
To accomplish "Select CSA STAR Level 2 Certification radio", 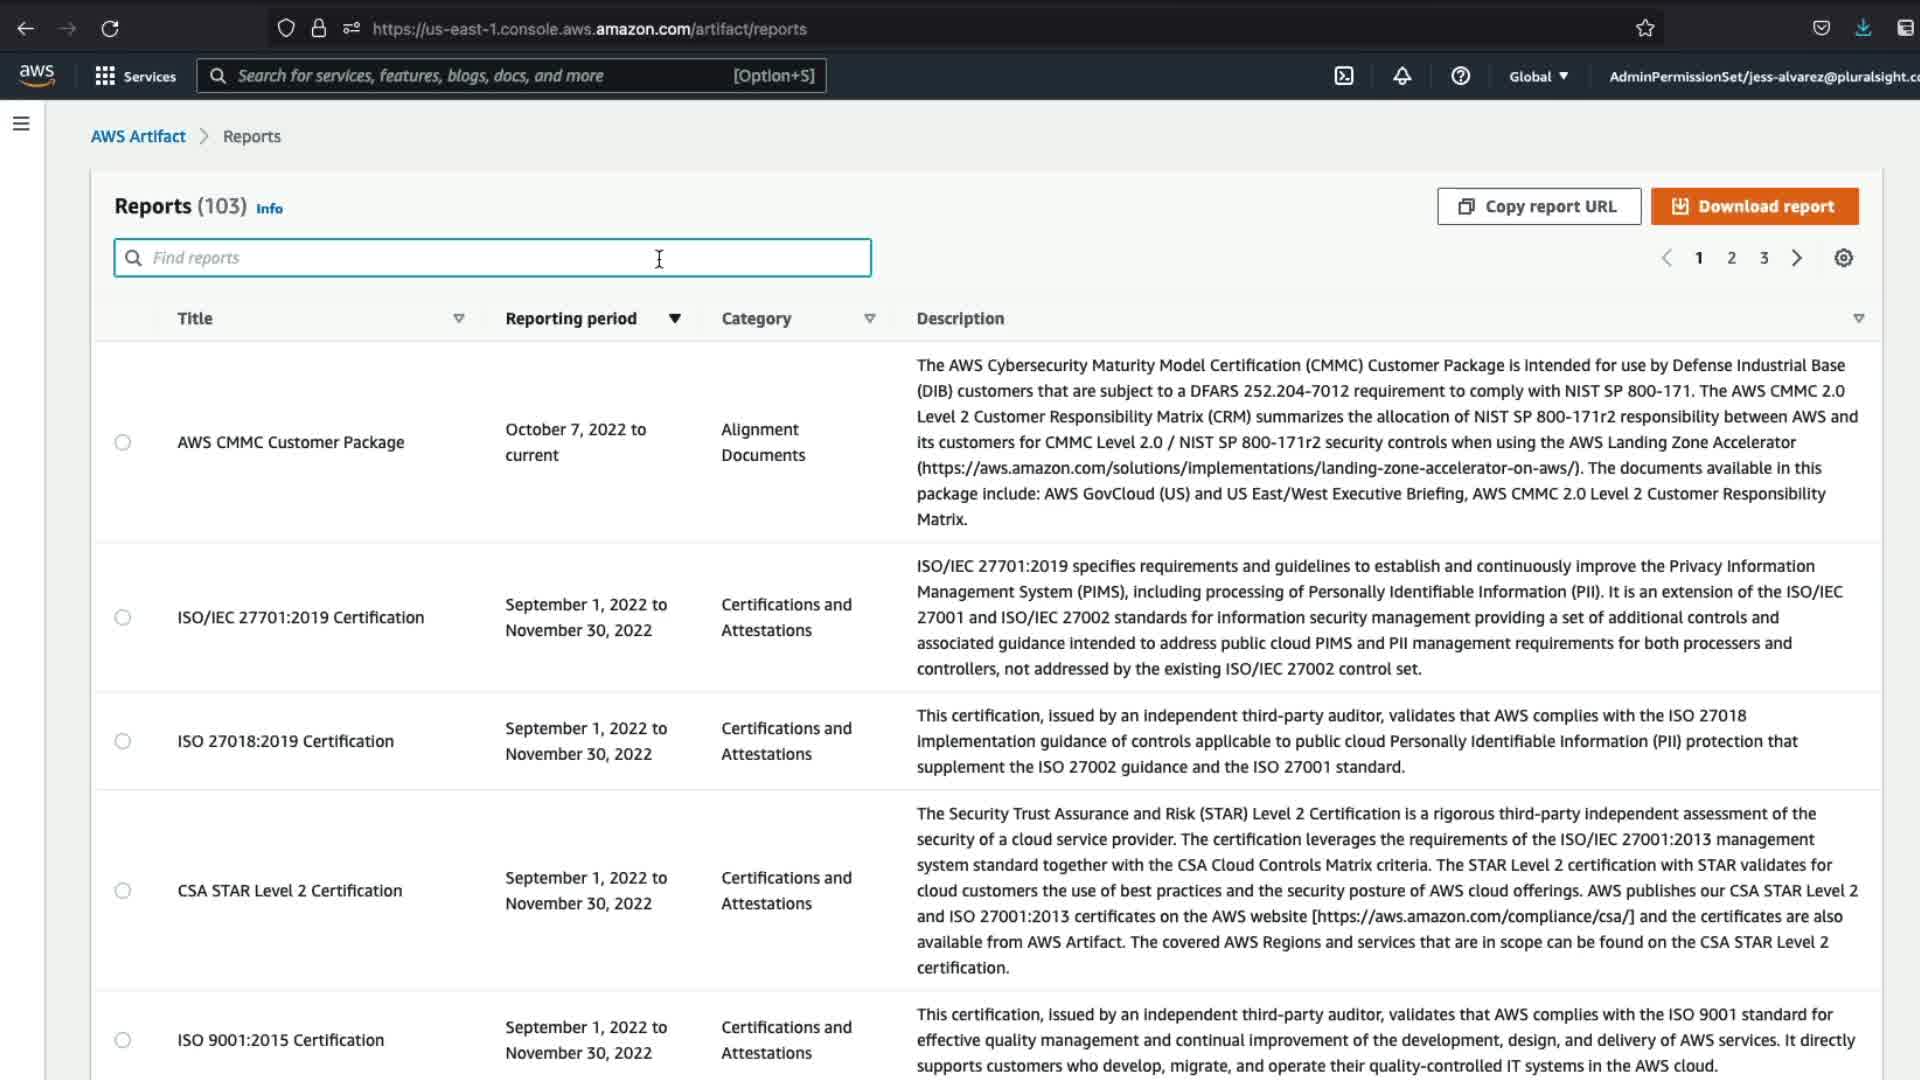I will pyautogui.click(x=122, y=890).
